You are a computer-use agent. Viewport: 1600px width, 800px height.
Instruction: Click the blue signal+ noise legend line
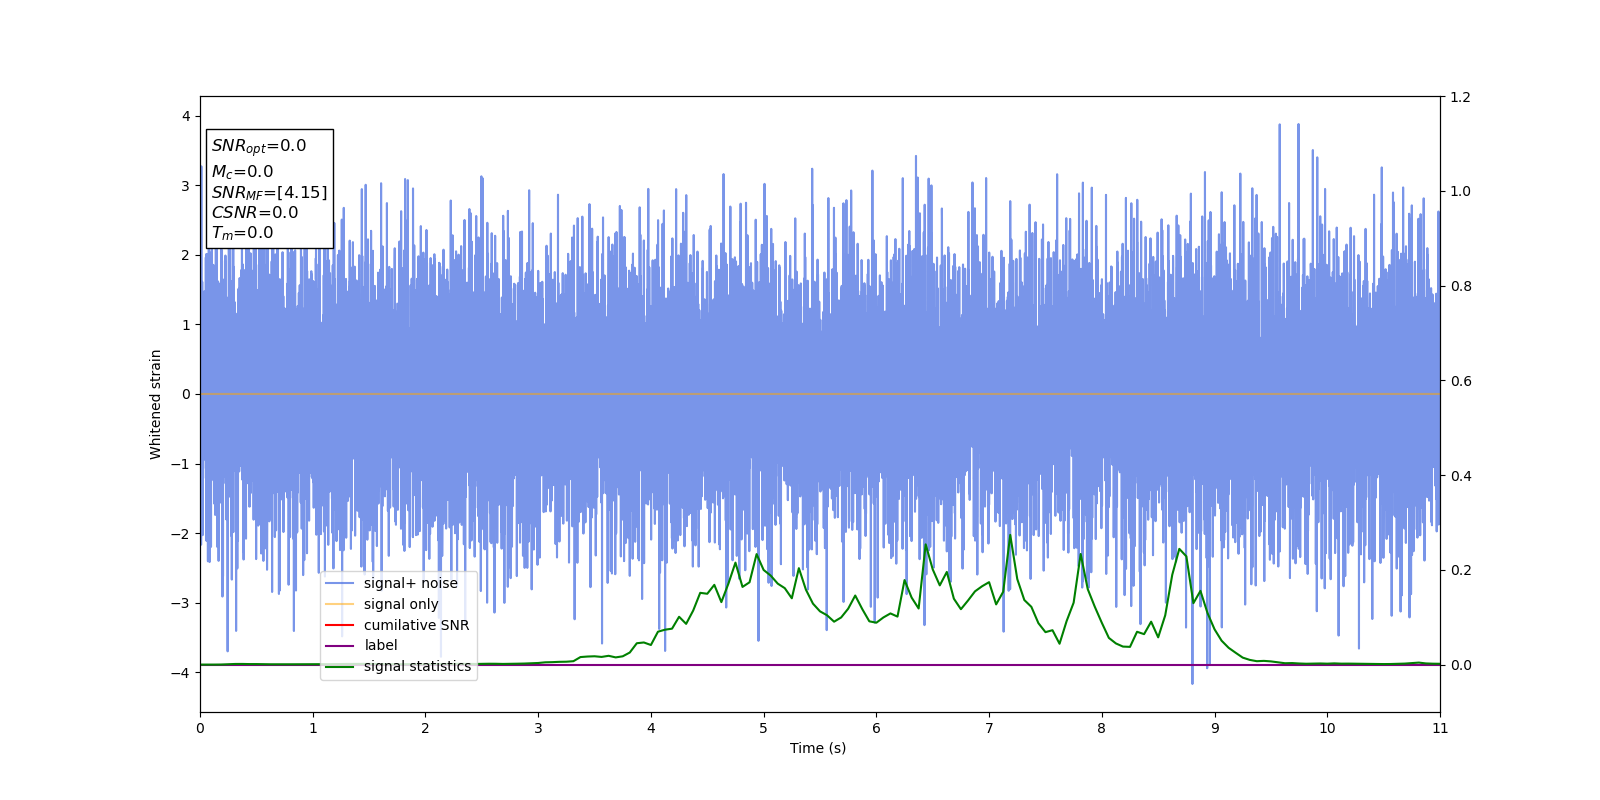point(340,583)
